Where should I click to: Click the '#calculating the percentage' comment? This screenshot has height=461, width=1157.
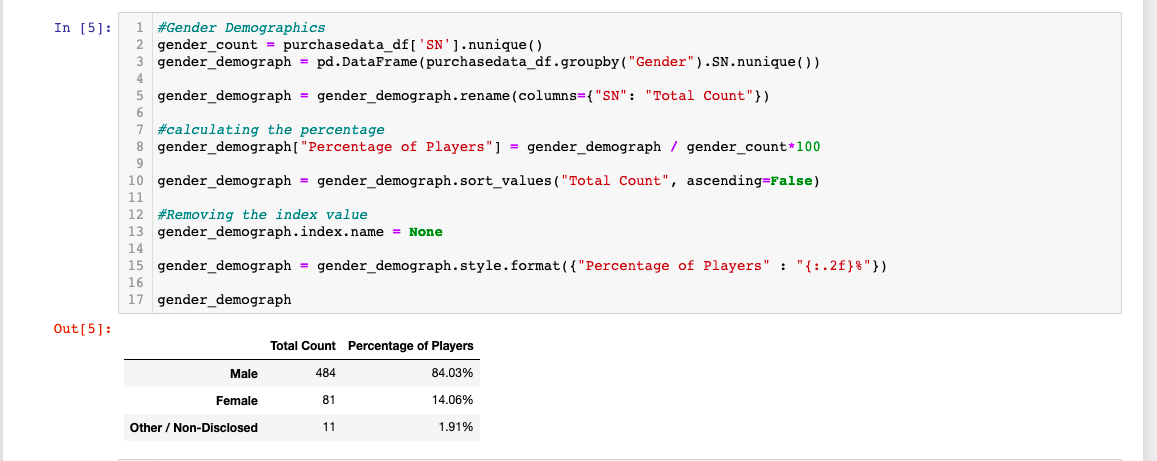[x=272, y=130]
